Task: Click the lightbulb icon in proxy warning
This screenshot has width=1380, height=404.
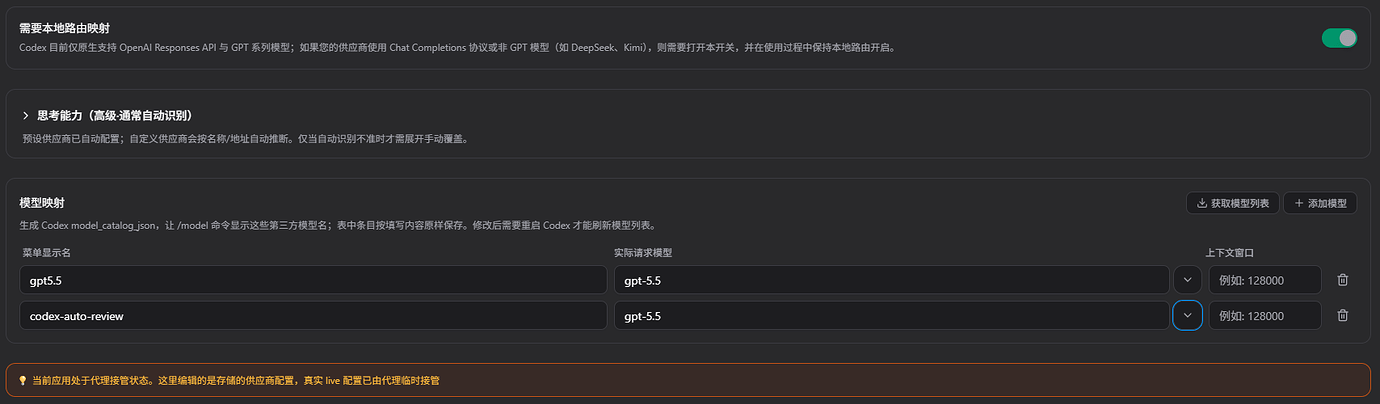Action: pos(23,380)
